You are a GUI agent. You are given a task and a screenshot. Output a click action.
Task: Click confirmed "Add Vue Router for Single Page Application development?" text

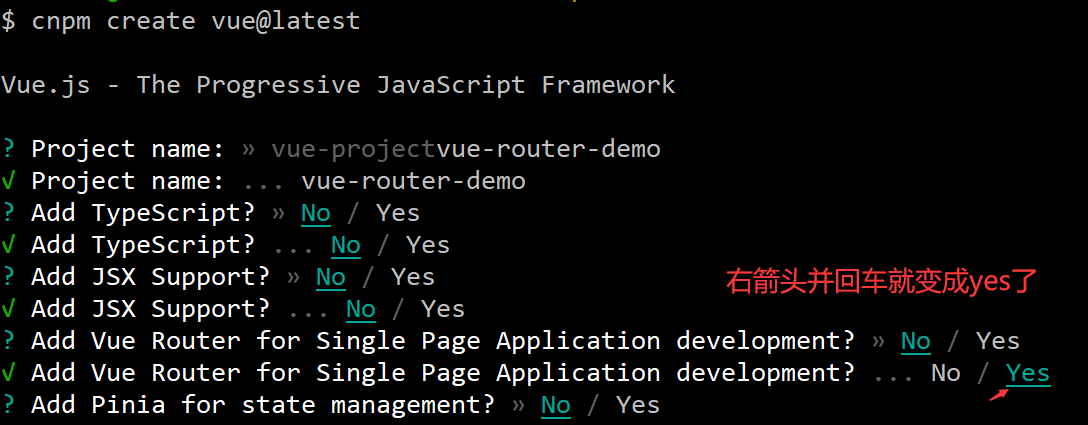pos(443,373)
